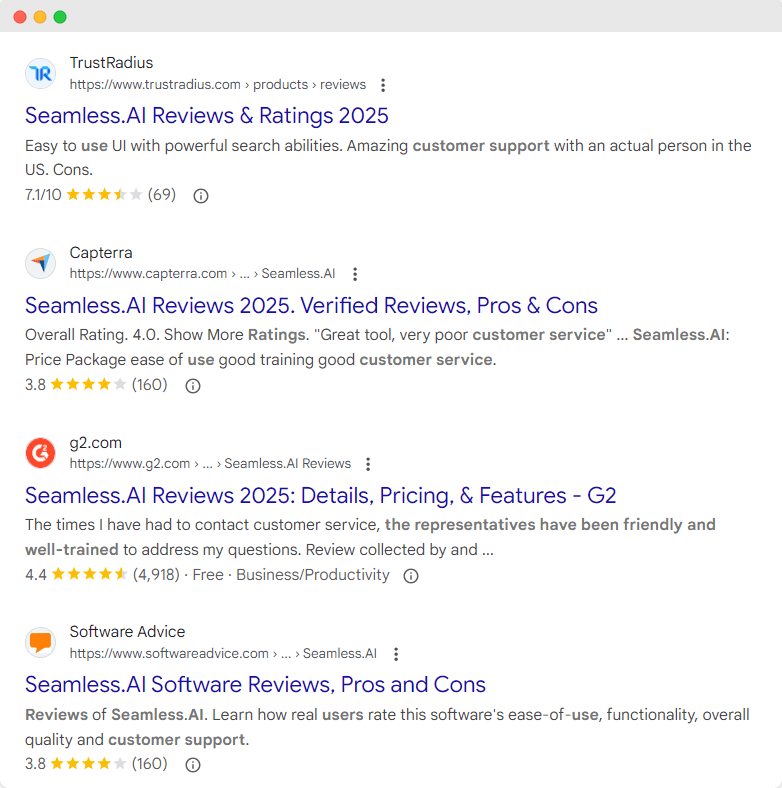Click the TrustRadius site favicon
782x788 pixels.
[41, 73]
